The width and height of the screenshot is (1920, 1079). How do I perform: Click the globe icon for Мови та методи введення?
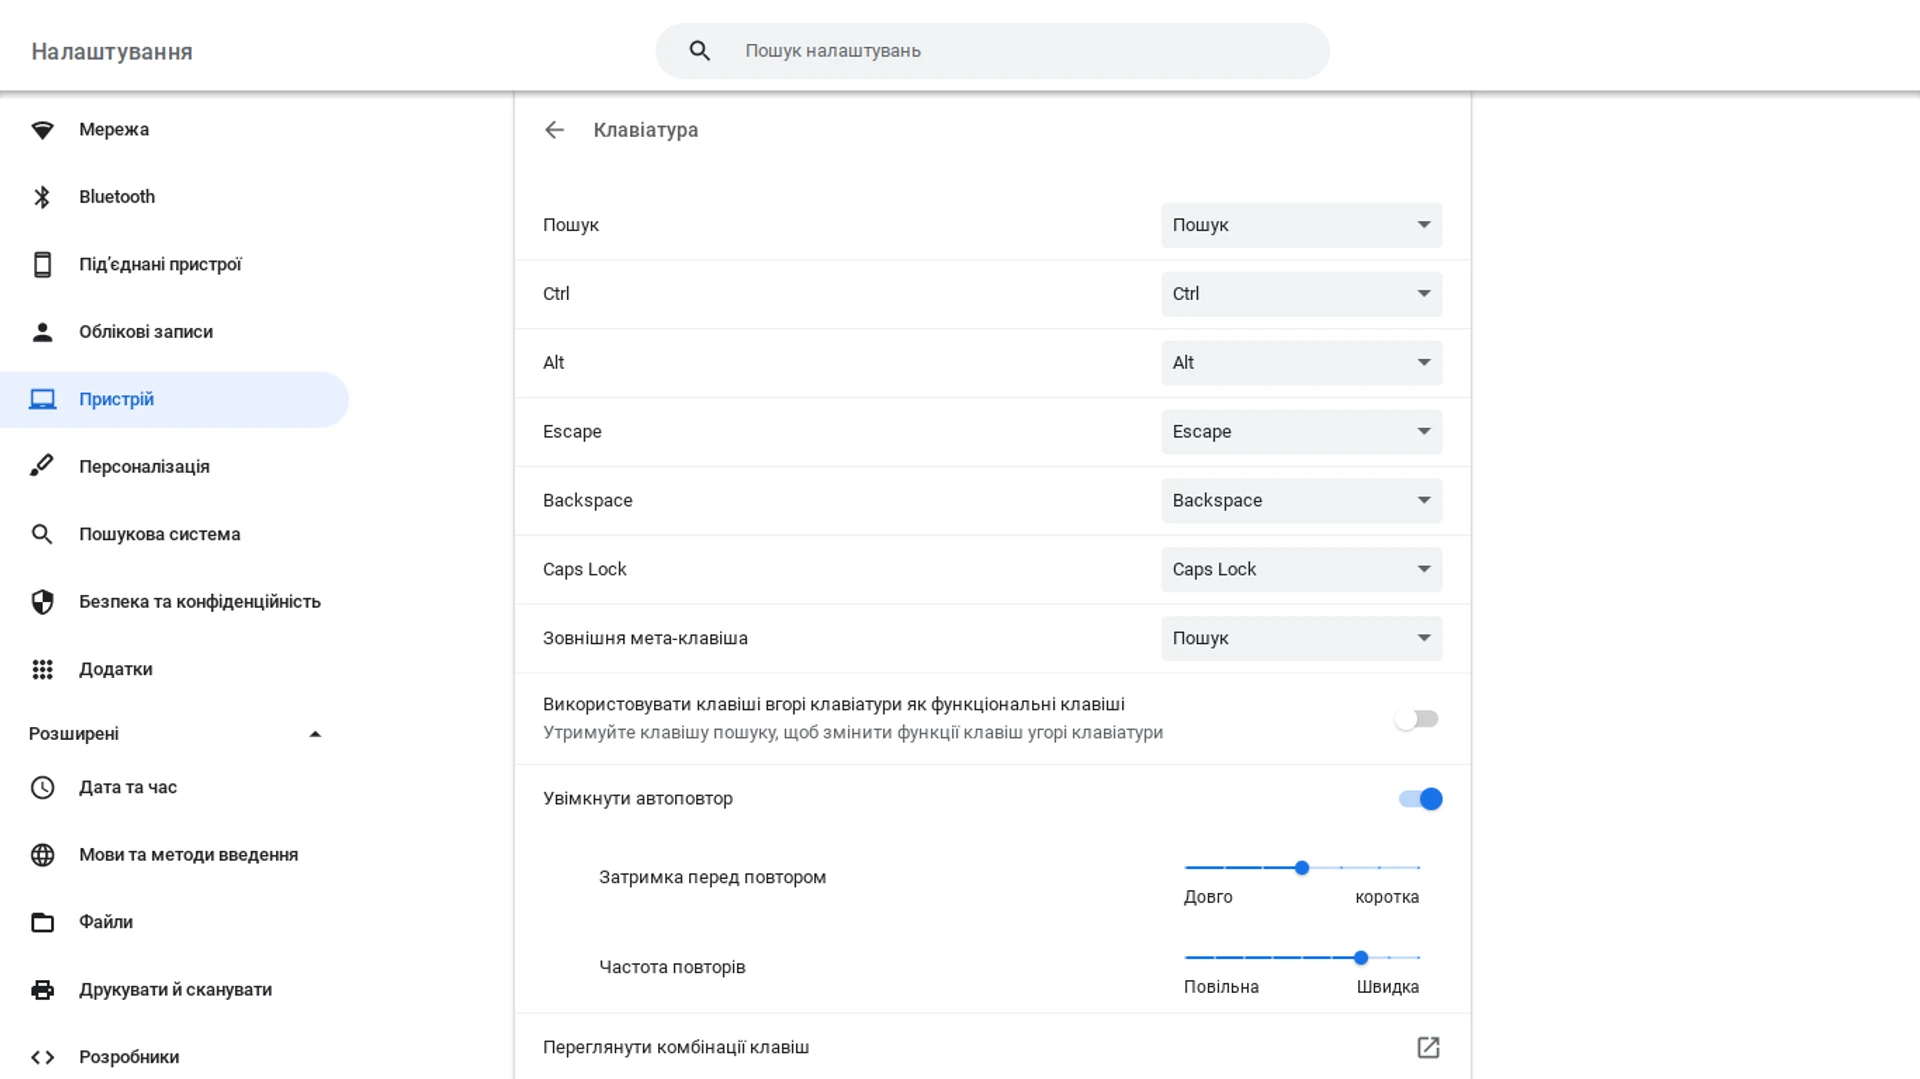click(x=42, y=855)
